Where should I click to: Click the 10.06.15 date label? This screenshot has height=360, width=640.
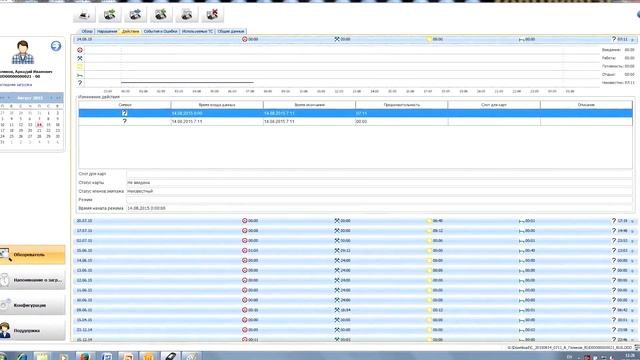(x=84, y=300)
